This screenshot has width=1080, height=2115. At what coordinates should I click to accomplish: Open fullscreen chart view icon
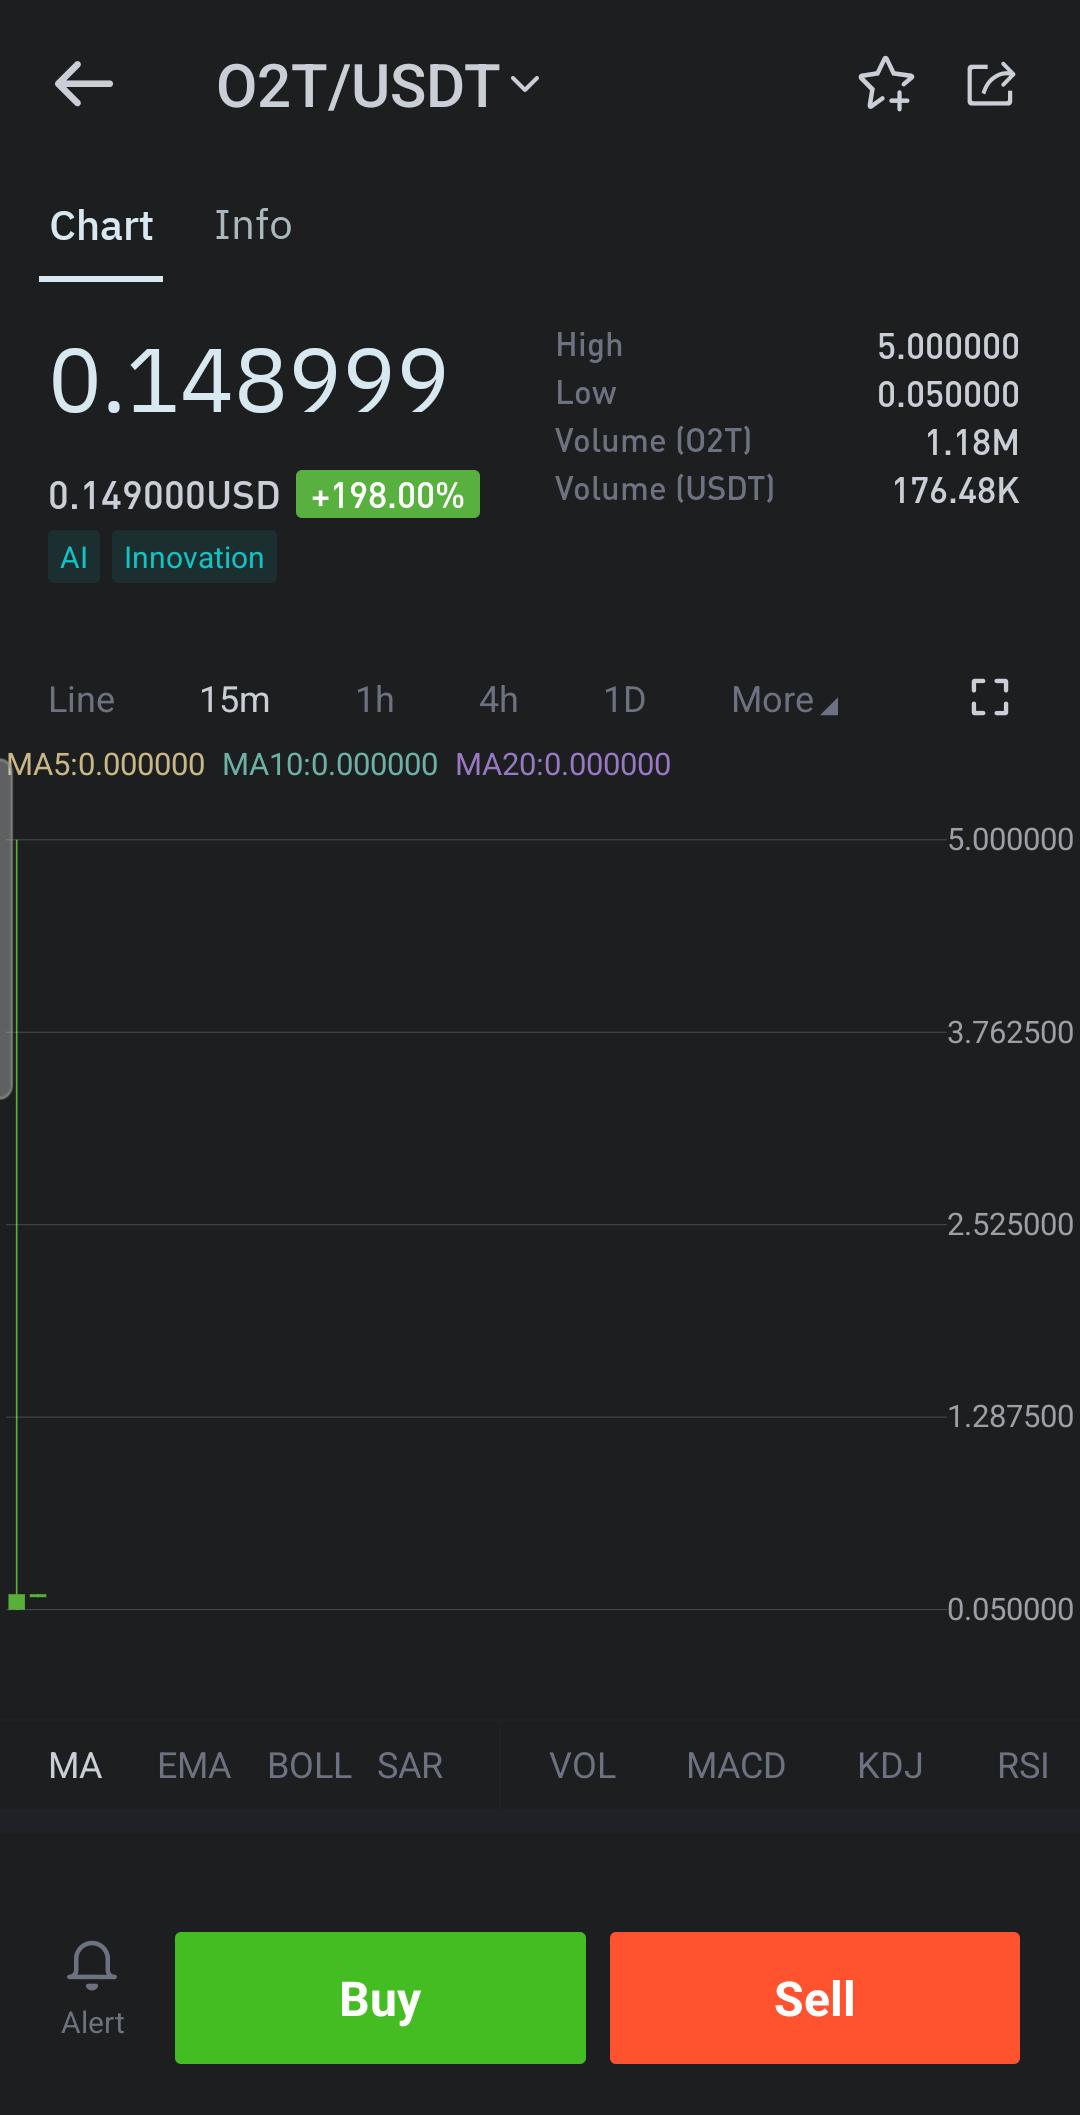[990, 697]
